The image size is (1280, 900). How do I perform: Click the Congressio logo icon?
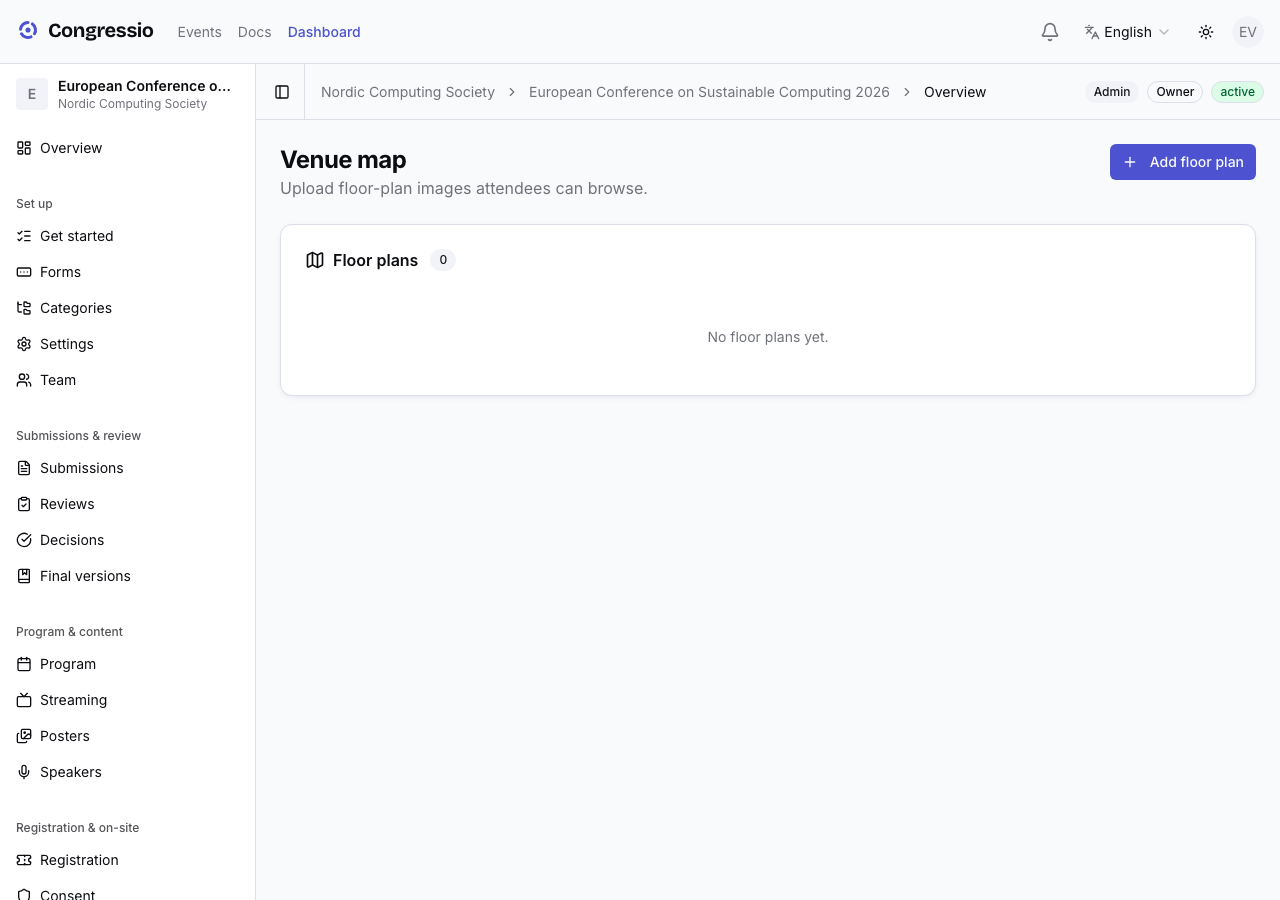(x=28, y=31)
